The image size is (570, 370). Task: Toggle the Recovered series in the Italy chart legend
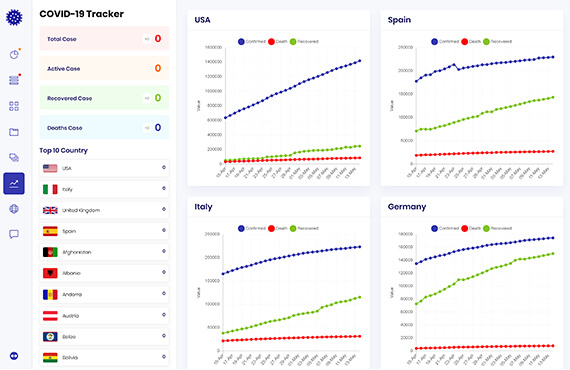(x=304, y=228)
